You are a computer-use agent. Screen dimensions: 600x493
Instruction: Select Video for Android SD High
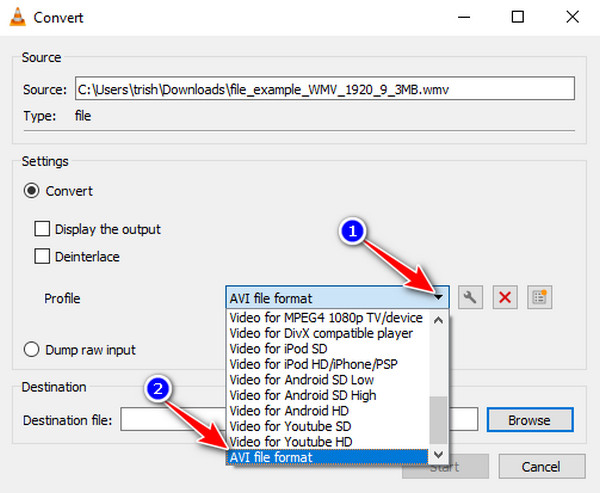328,395
